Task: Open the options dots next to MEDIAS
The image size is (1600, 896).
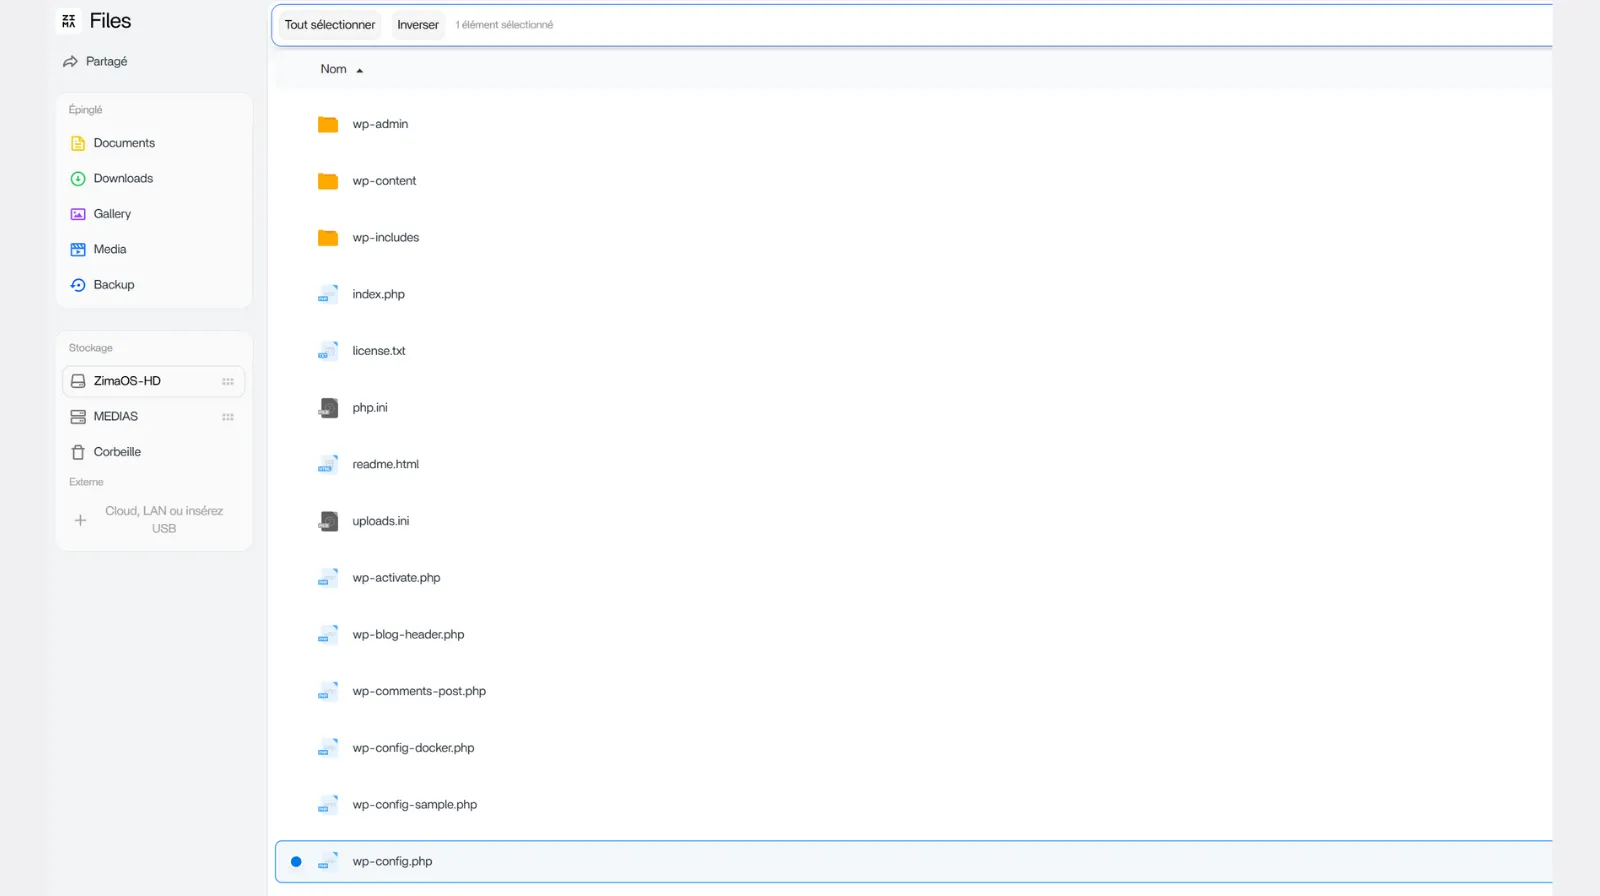Action: tap(228, 417)
